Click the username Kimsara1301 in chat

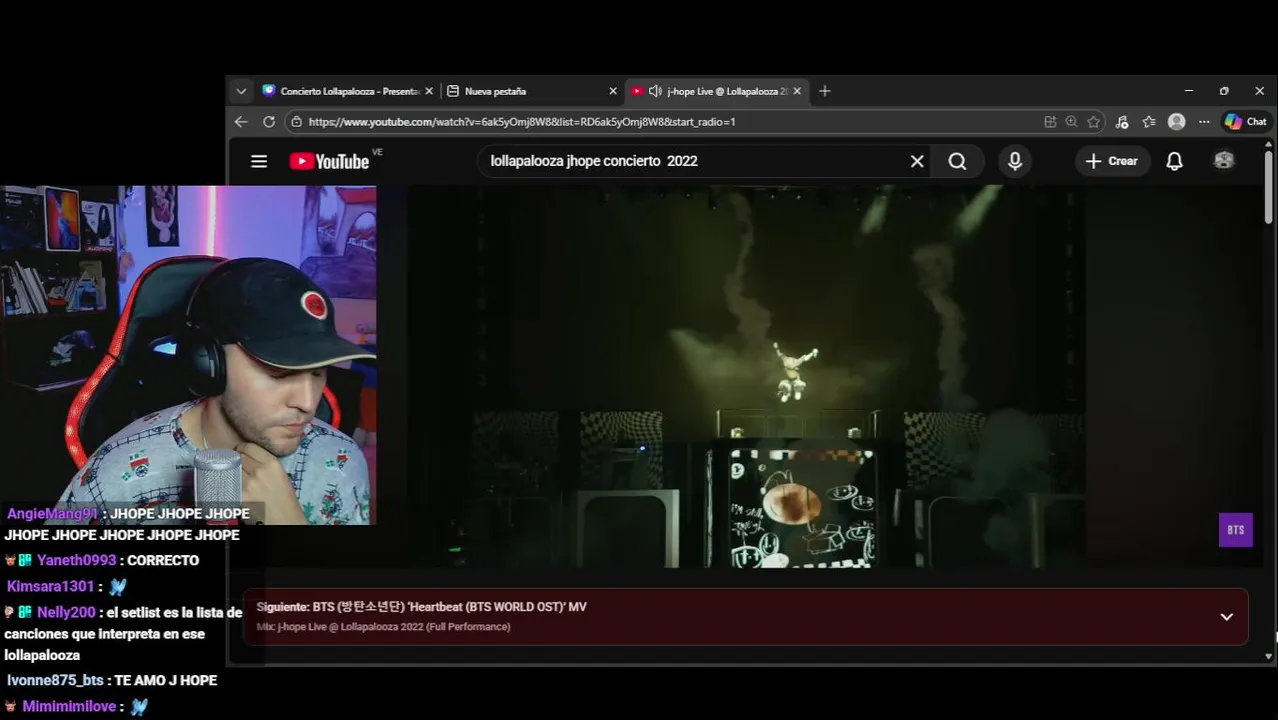coord(50,587)
